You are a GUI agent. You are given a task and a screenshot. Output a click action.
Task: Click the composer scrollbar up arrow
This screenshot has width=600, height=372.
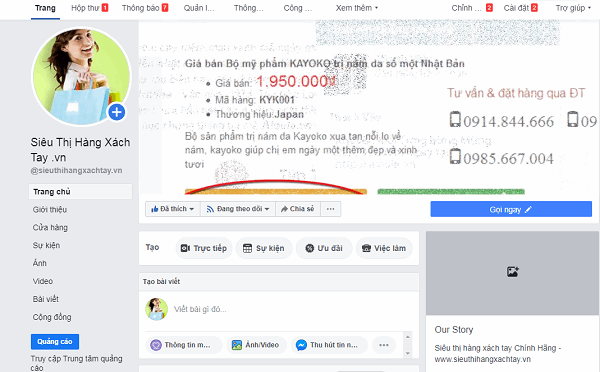[x=408, y=336]
